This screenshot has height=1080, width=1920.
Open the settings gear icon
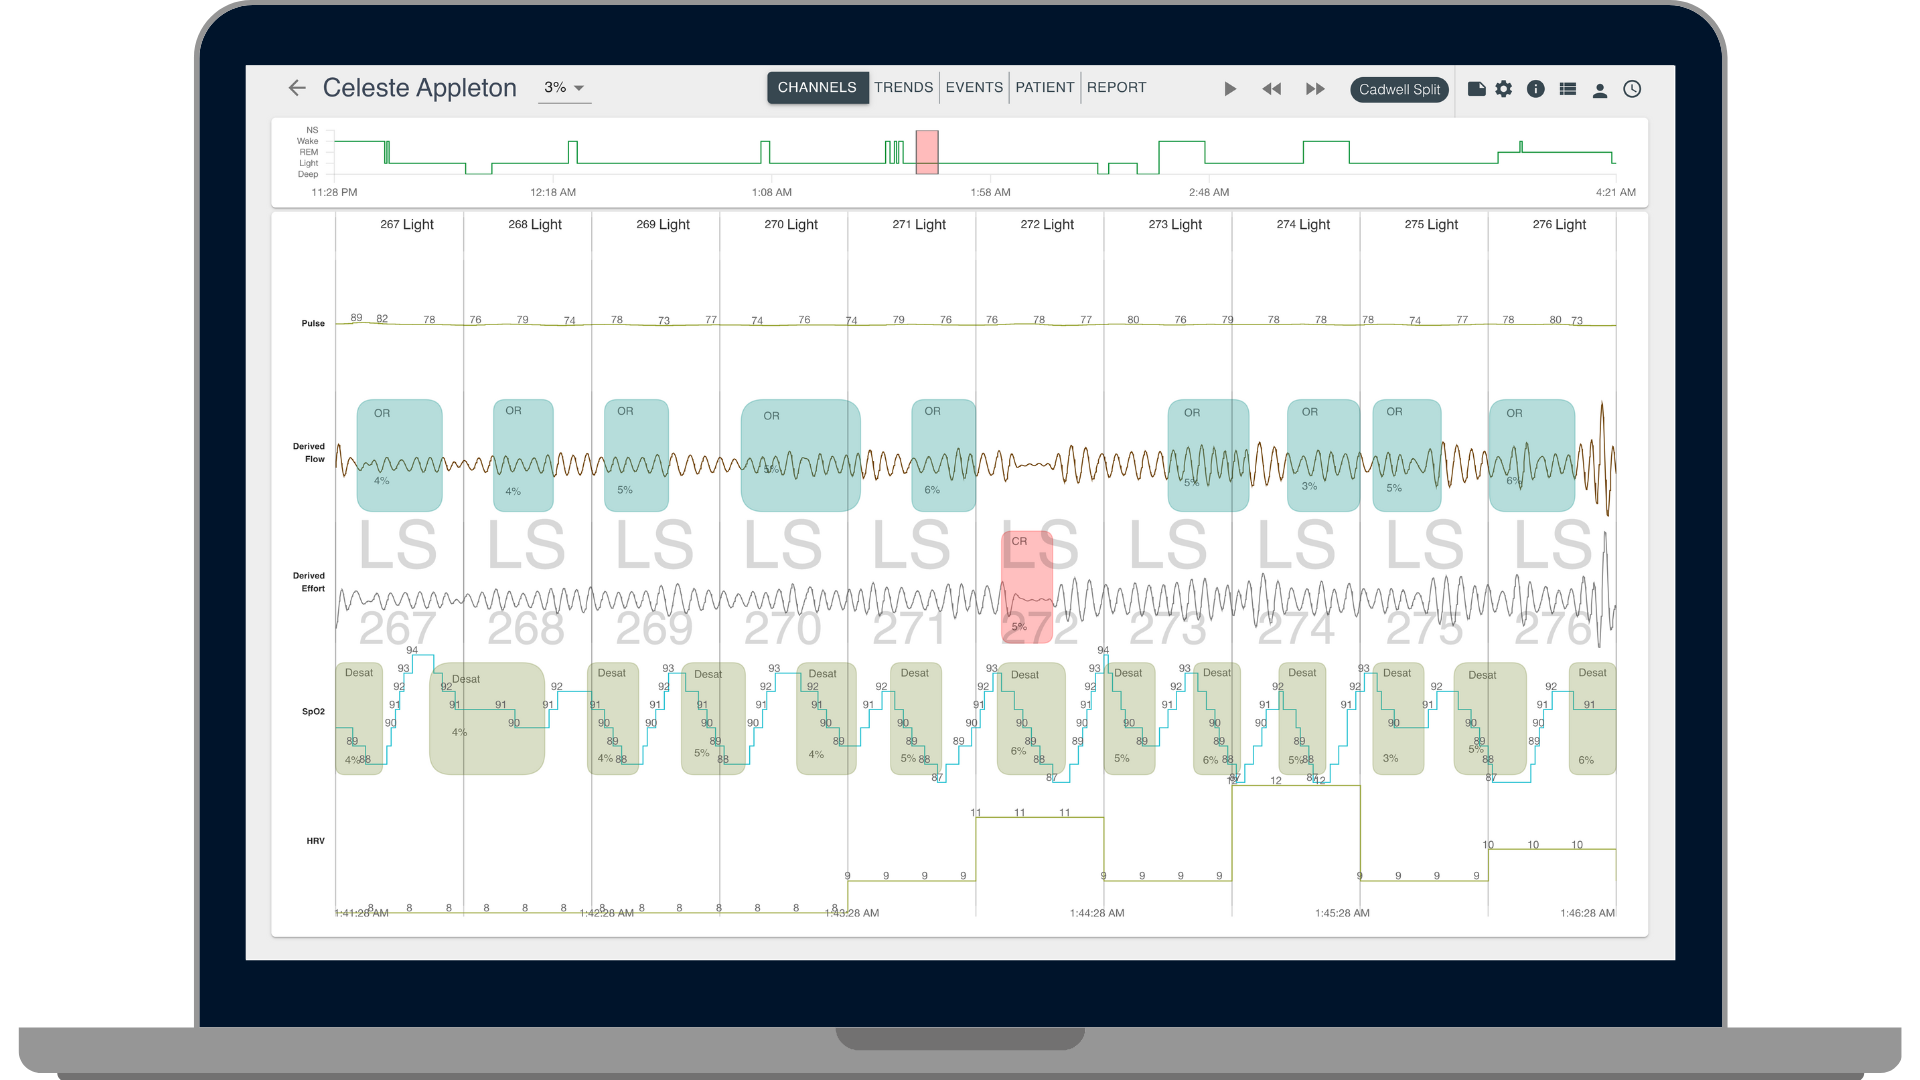[x=1504, y=89]
